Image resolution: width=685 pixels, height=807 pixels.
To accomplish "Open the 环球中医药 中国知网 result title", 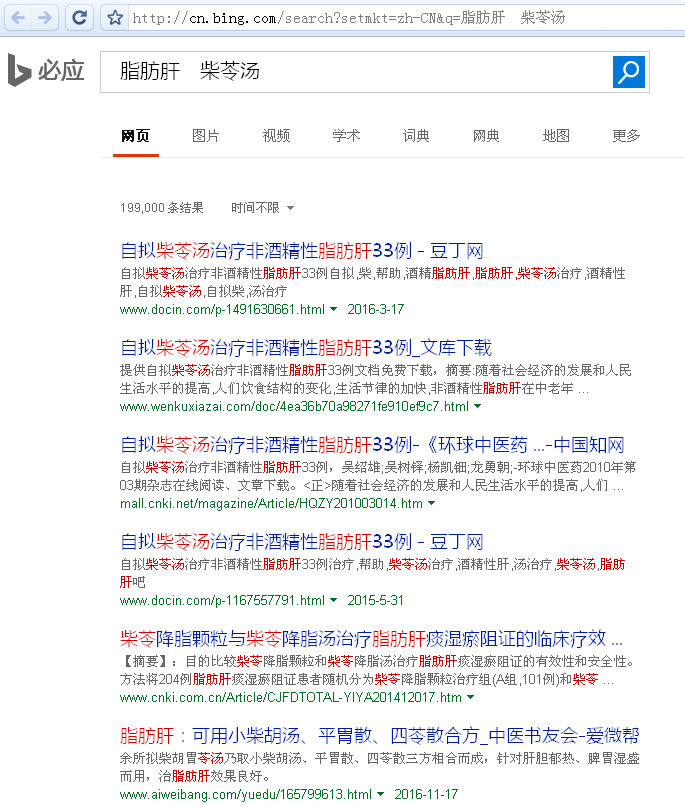I will click(x=372, y=445).
